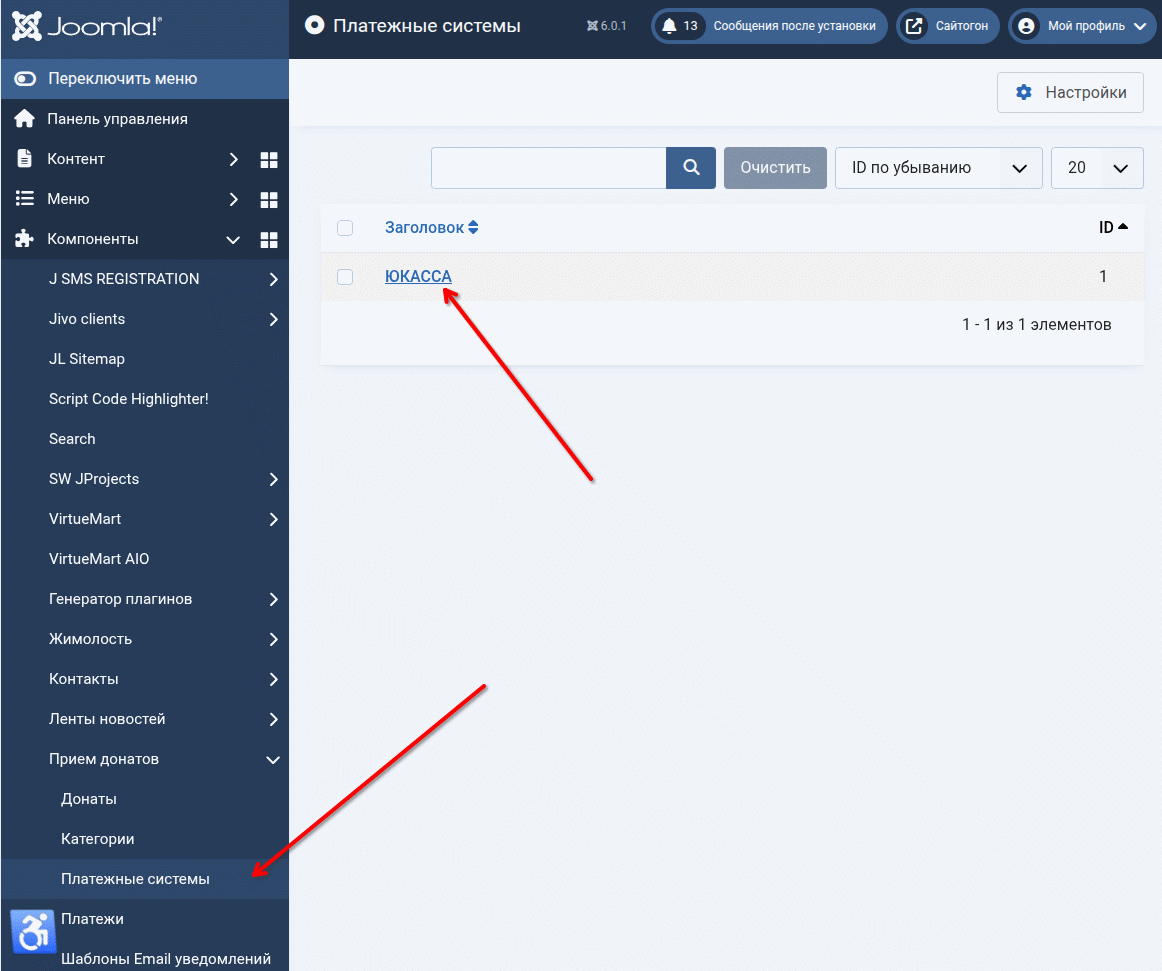The width and height of the screenshot is (1162, 971).
Task: Open Донаты submenu item
Action: click(89, 799)
